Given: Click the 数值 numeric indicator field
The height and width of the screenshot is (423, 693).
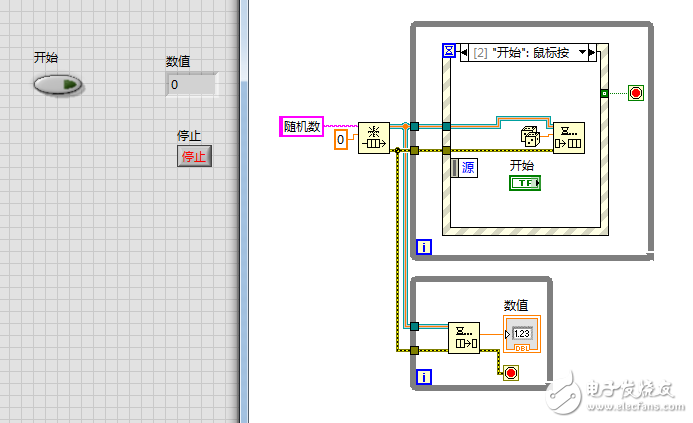Looking at the screenshot, I should click(x=190, y=85).
